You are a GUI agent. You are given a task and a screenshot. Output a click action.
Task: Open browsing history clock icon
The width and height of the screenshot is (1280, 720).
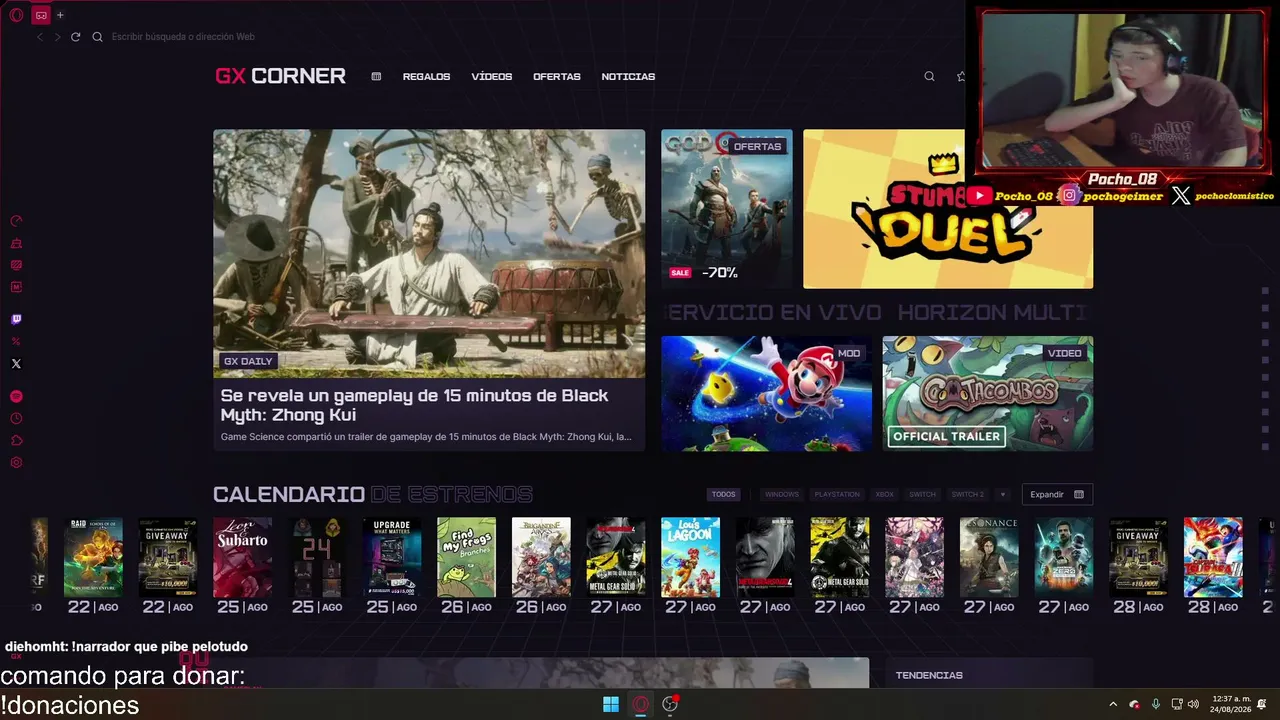[x=16, y=419]
